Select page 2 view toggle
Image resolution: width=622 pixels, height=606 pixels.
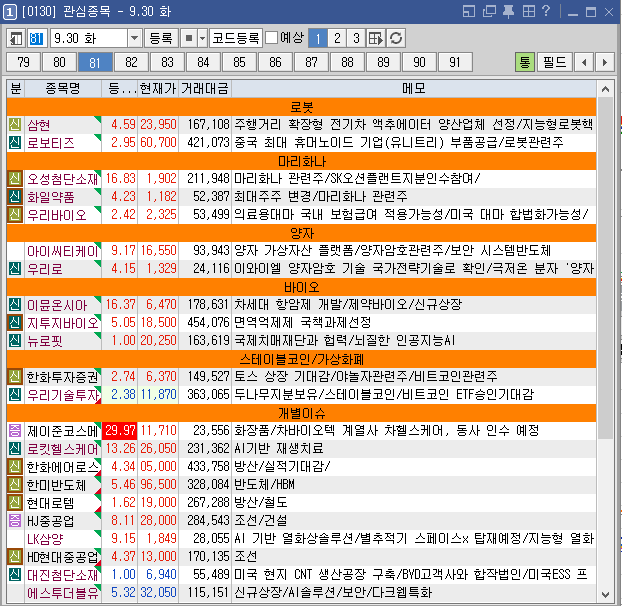(x=336, y=38)
